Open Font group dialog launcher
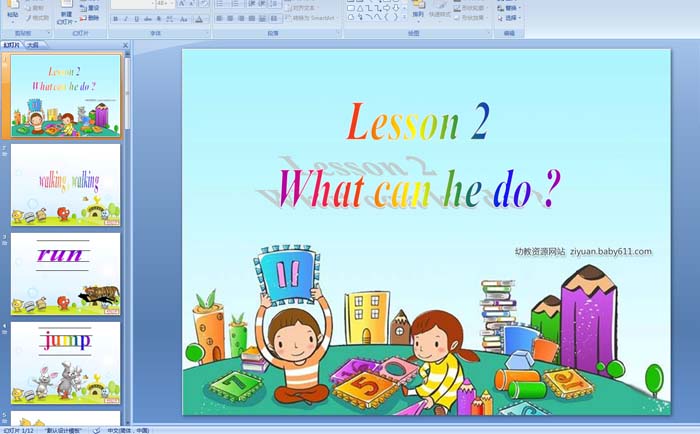Screen dimensions: 700x434 207,33
